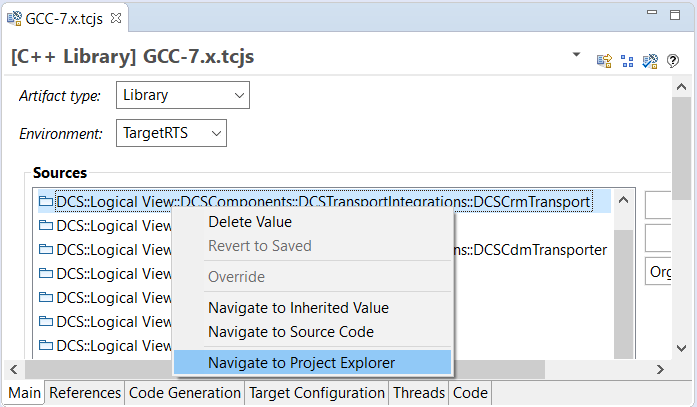The width and height of the screenshot is (697, 407).
Task: Choose Override in the context menu
Action: 312,277
